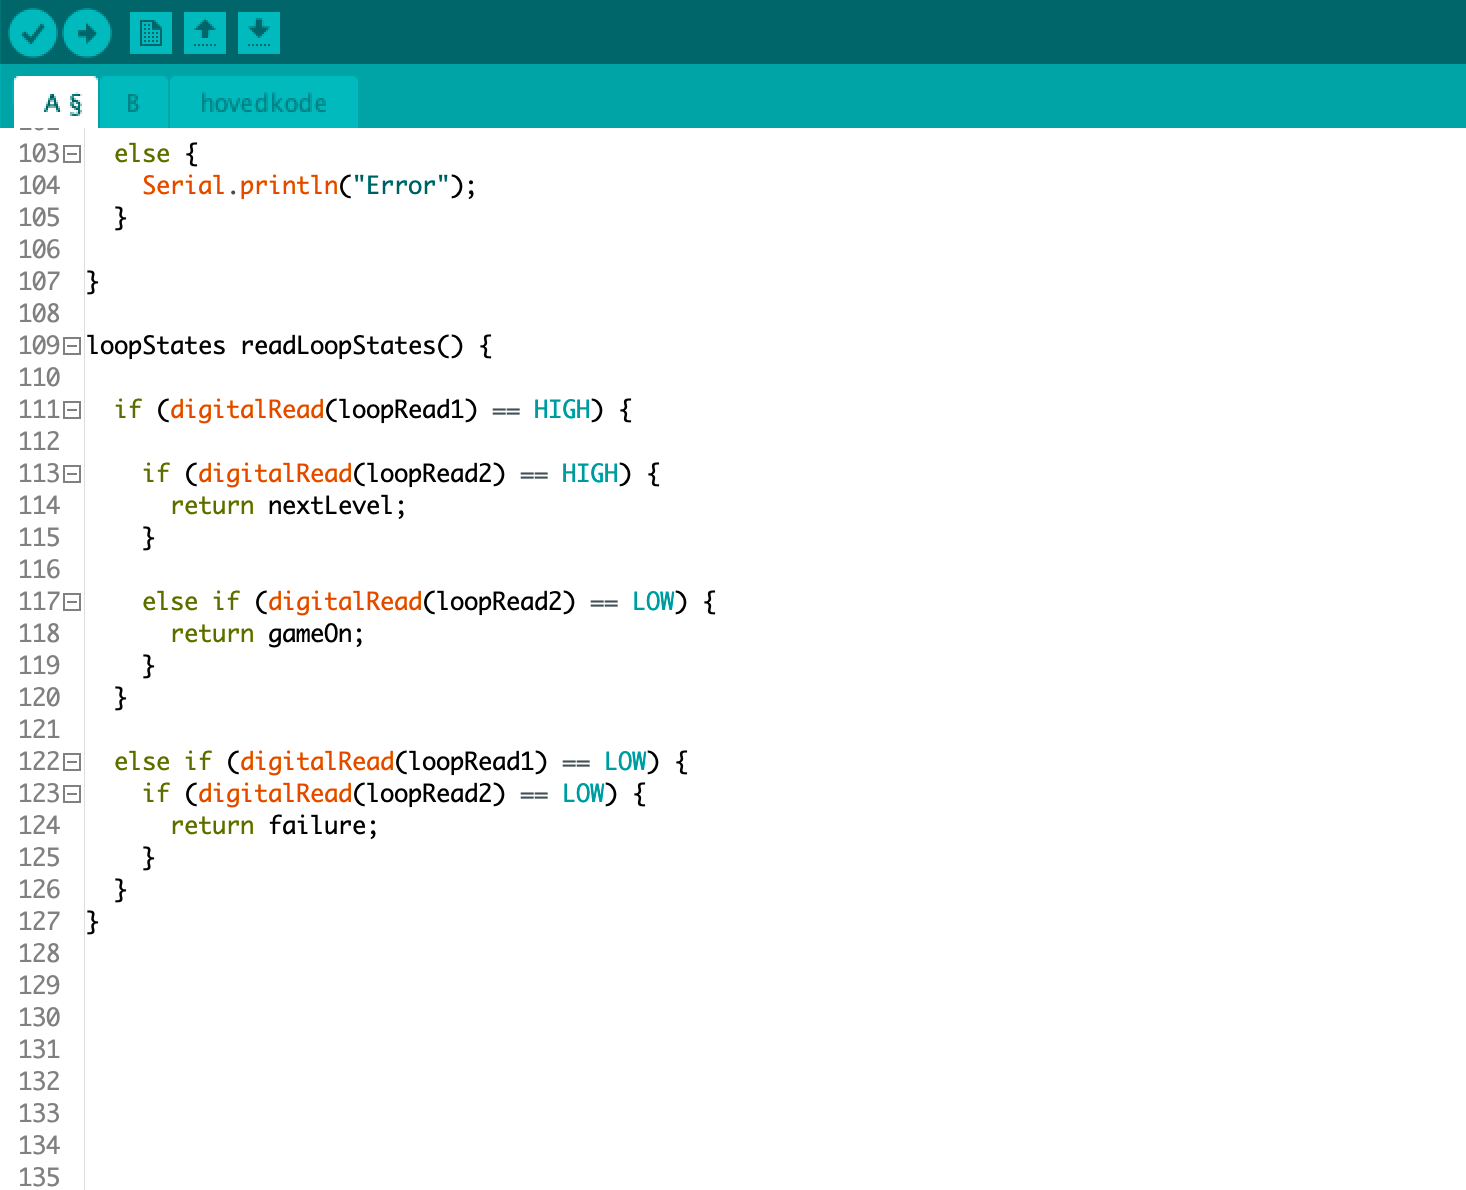Click the Upload arrow button
This screenshot has height=1190, width=1466.
[87, 33]
